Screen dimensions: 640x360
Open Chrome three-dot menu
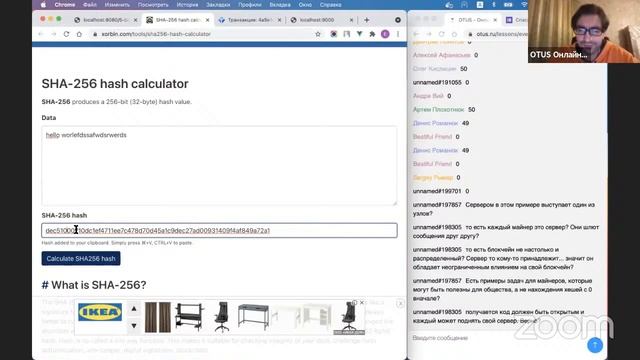tap(398, 34)
